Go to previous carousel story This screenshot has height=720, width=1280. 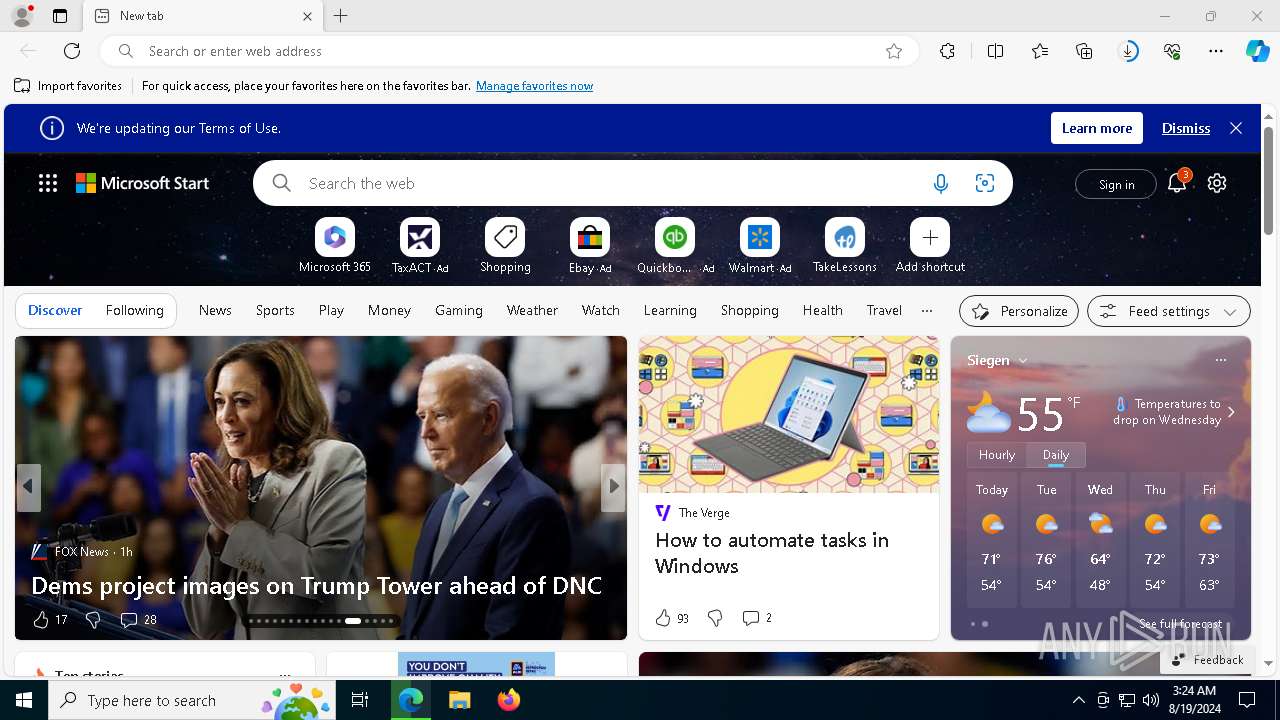click(28, 487)
